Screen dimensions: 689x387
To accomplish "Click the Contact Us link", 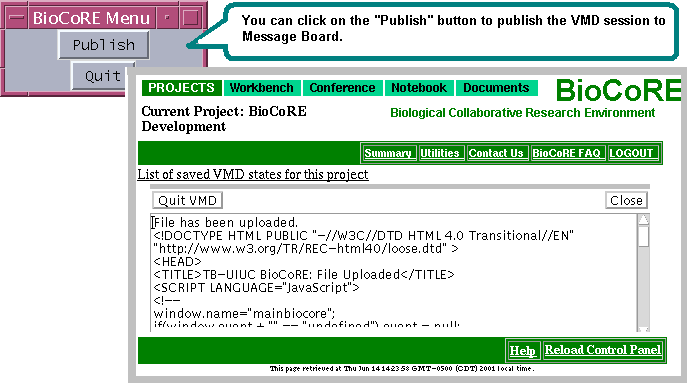I will tap(497, 153).
